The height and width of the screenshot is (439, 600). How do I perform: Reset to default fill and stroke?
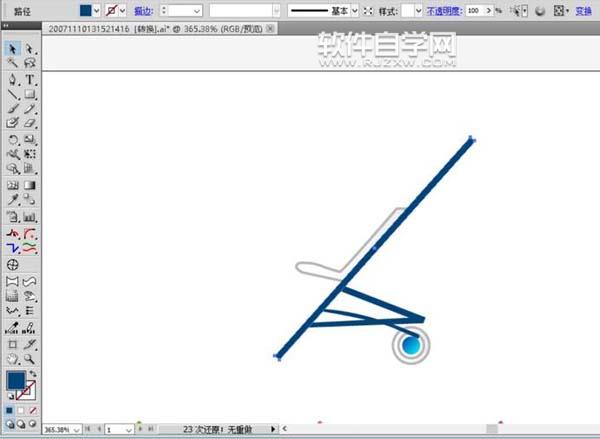coord(11,397)
